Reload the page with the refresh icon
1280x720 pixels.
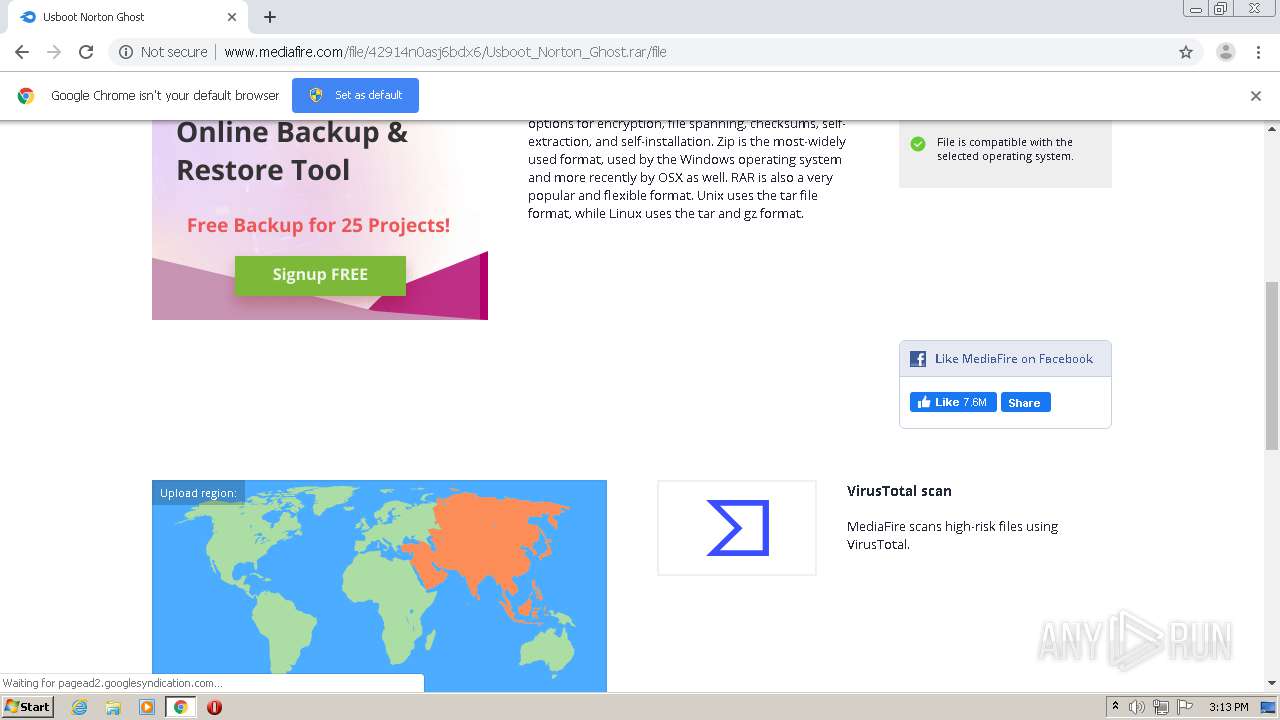[86, 52]
